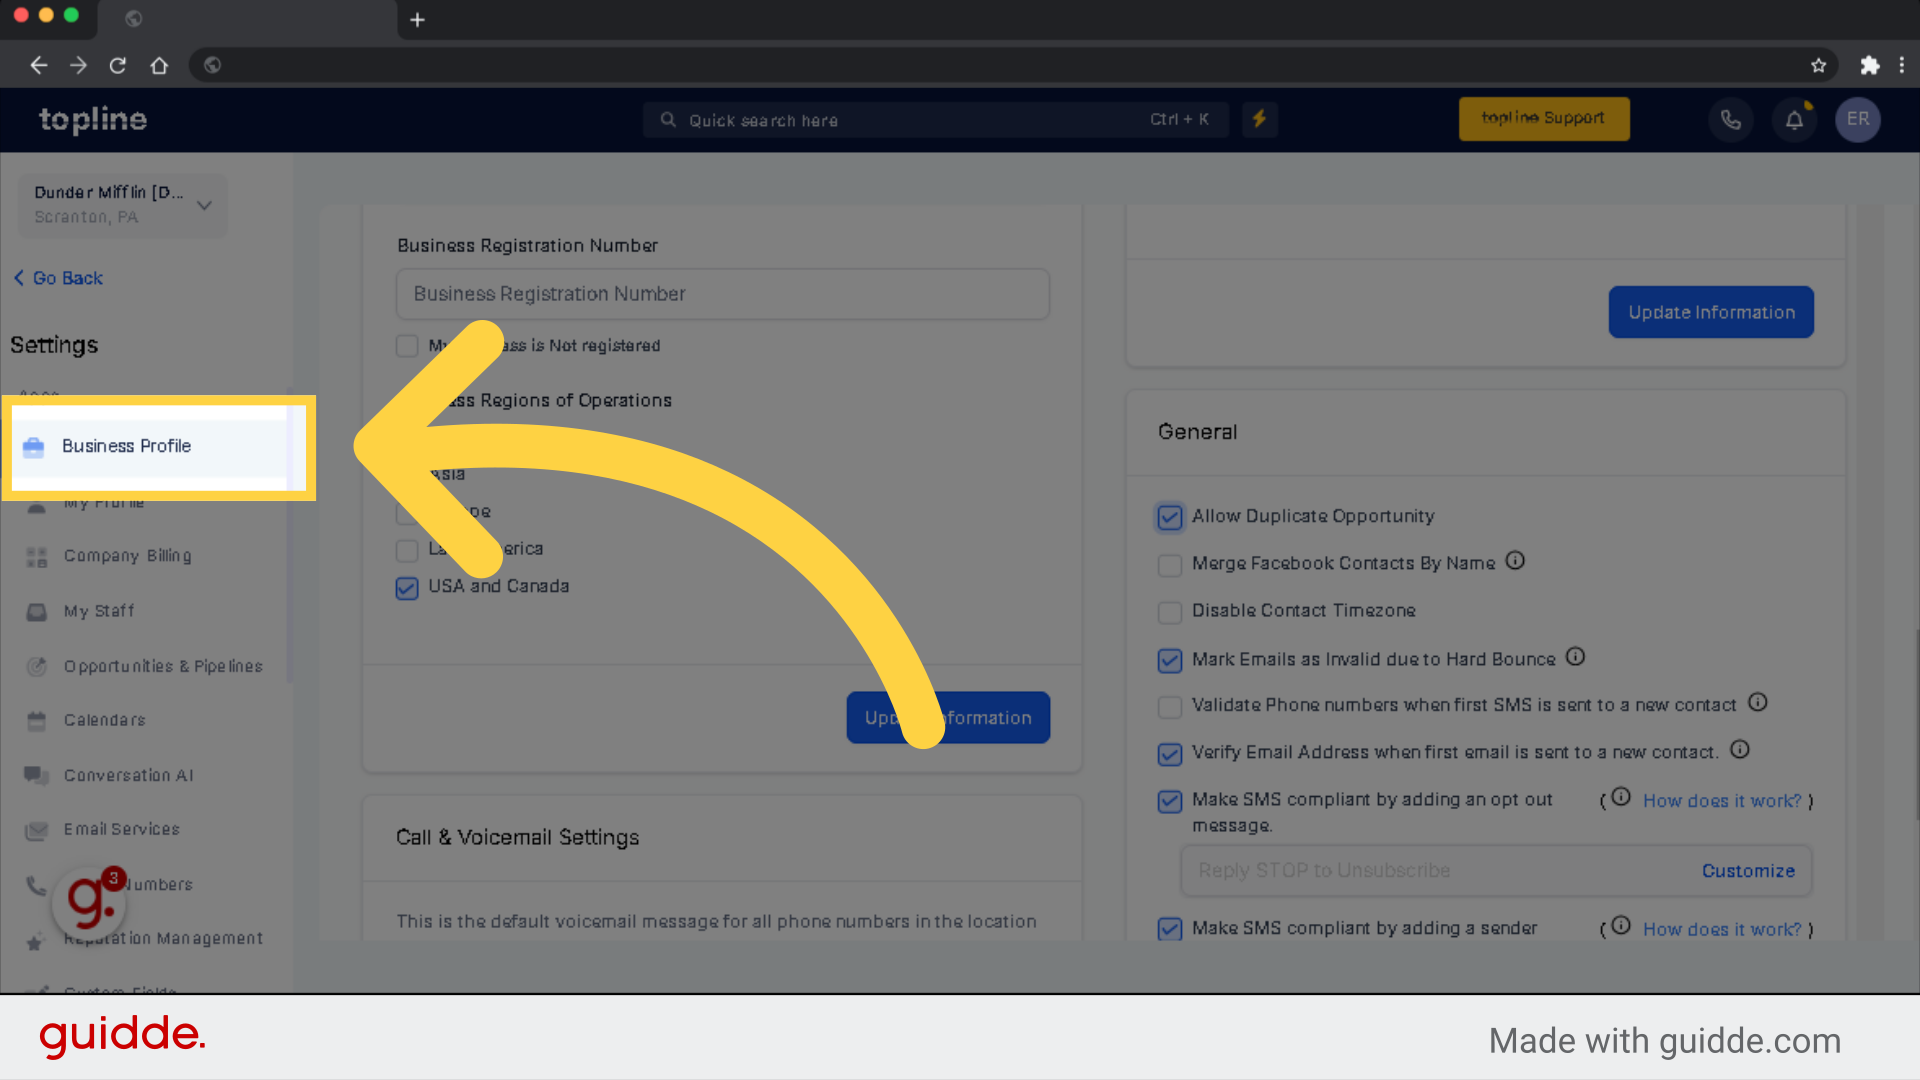Image resolution: width=1920 pixels, height=1080 pixels.
Task: Toggle Make SMS compliant sender checkbox
Action: pyautogui.click(x=1168, y=930)
